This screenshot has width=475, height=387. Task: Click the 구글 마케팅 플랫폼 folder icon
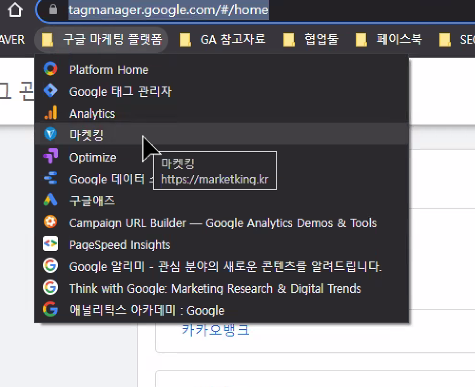click(47, 40)
